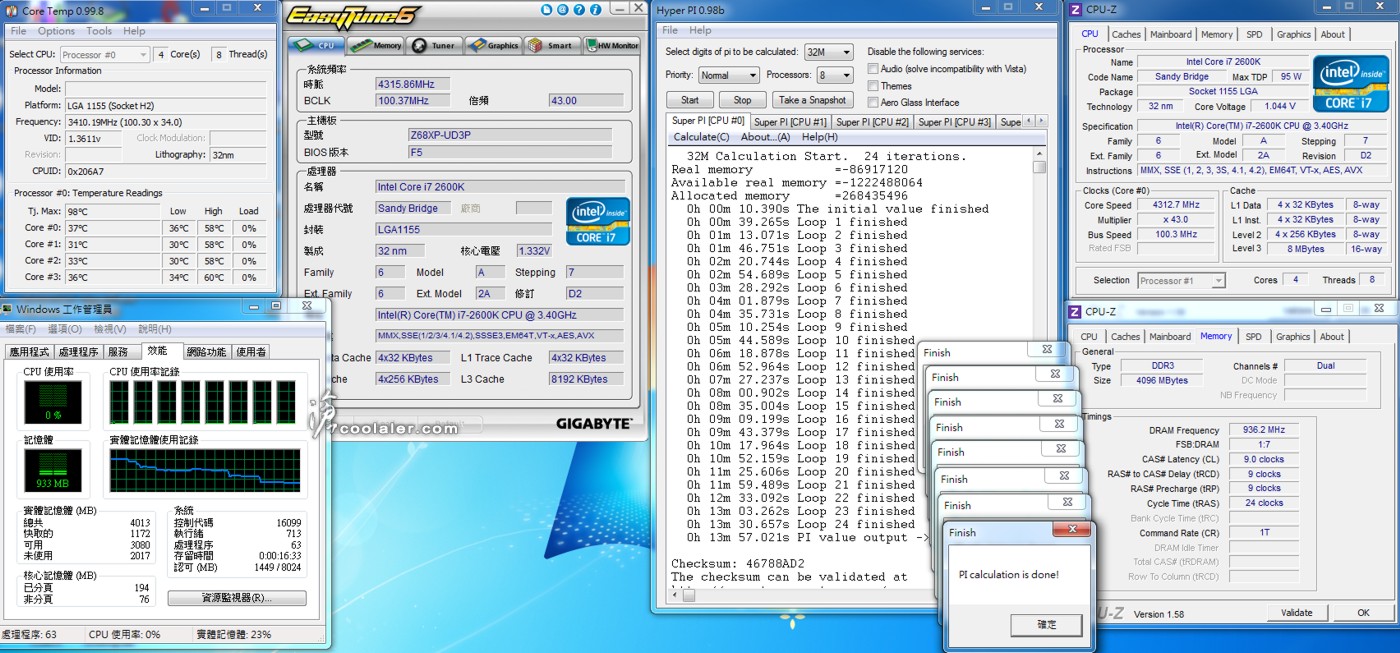Enable the Audio service disable checkbox
Image resolution: width=1400 pixels, height=653 pixels.
click(873, 69)
